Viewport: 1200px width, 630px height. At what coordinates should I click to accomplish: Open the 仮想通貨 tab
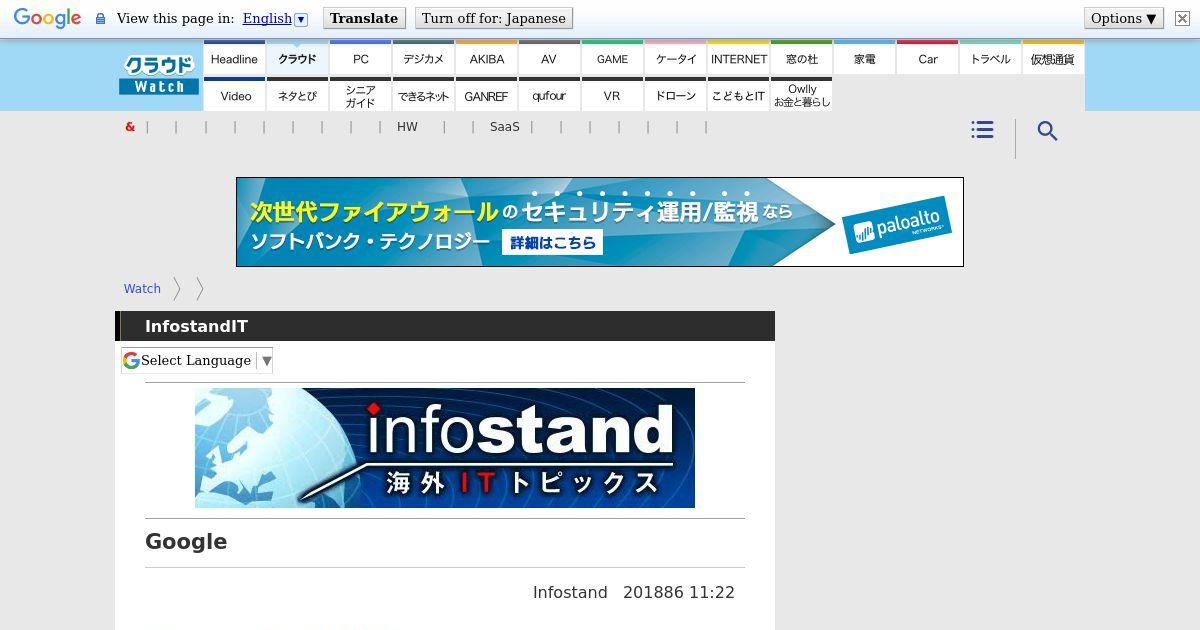coord(1053,58)
